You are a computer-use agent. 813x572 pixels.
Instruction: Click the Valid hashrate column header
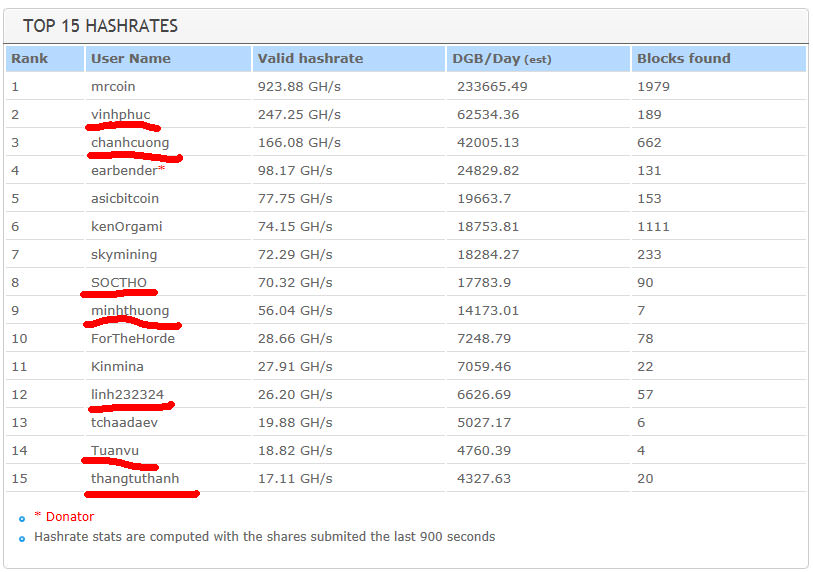click(348, 59)
